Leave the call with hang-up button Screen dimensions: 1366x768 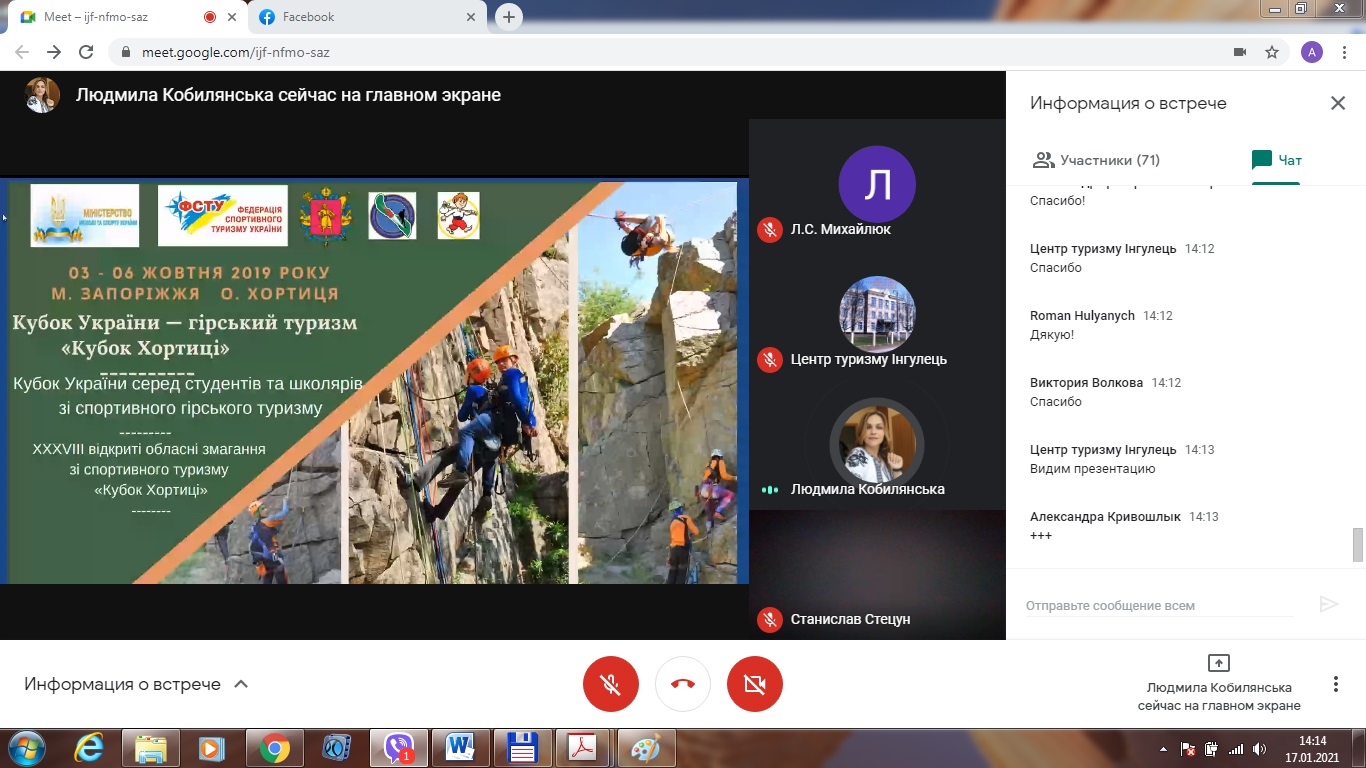pos(683,684)
